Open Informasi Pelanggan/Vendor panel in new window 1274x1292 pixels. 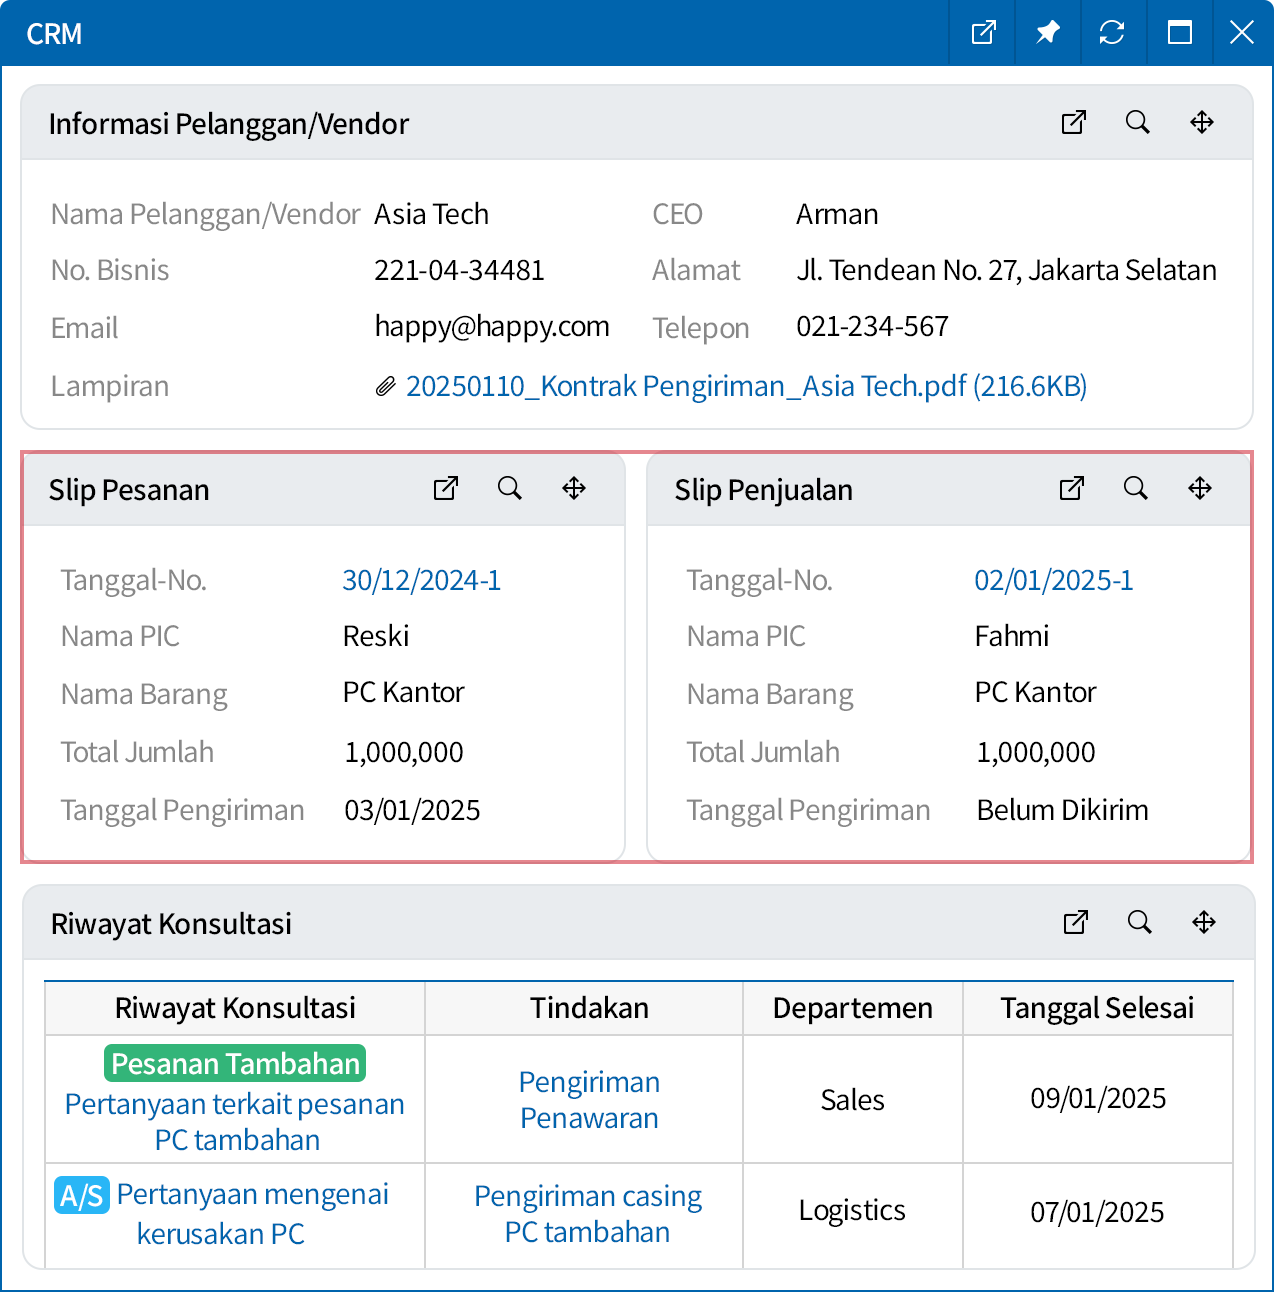pyautogui.click(x=1074, y=122)
